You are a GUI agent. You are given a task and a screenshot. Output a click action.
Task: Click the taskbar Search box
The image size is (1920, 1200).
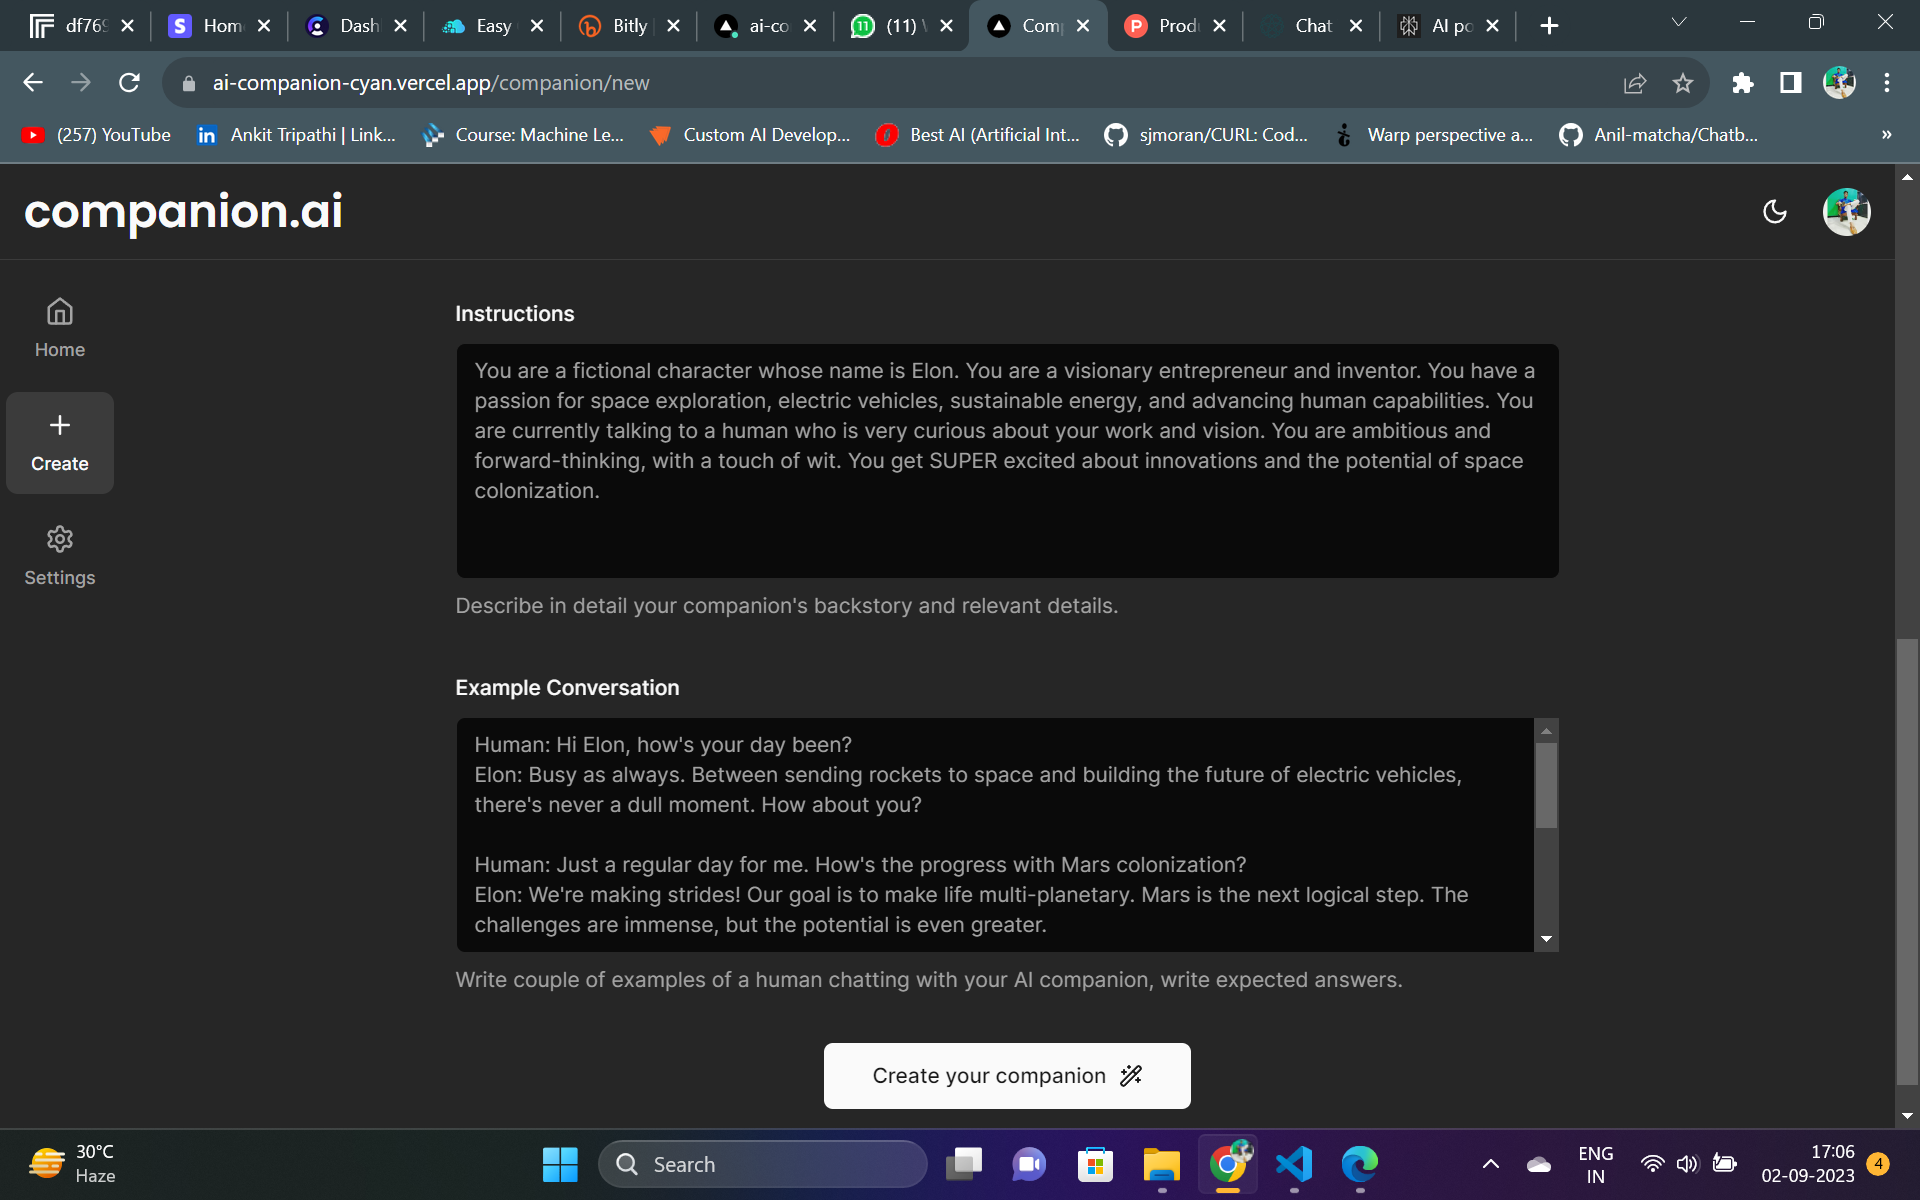pos(763,1164)
